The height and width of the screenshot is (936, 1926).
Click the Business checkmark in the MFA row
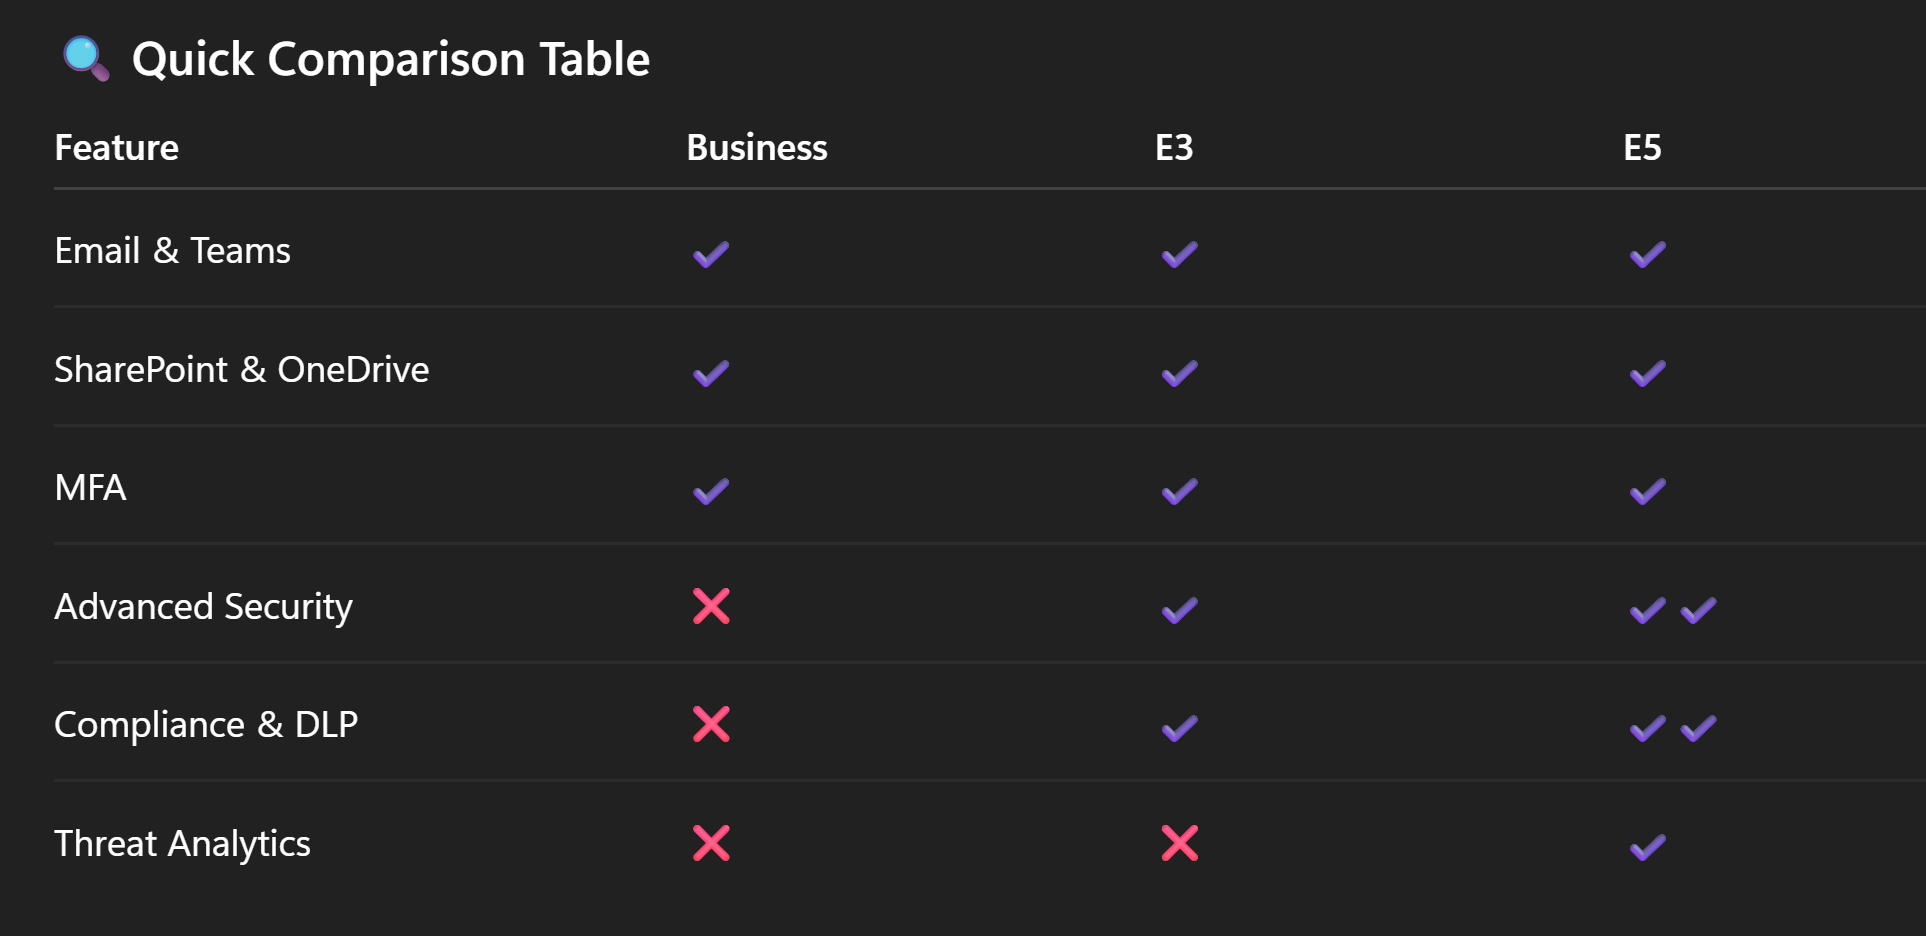tap(711, 491)
